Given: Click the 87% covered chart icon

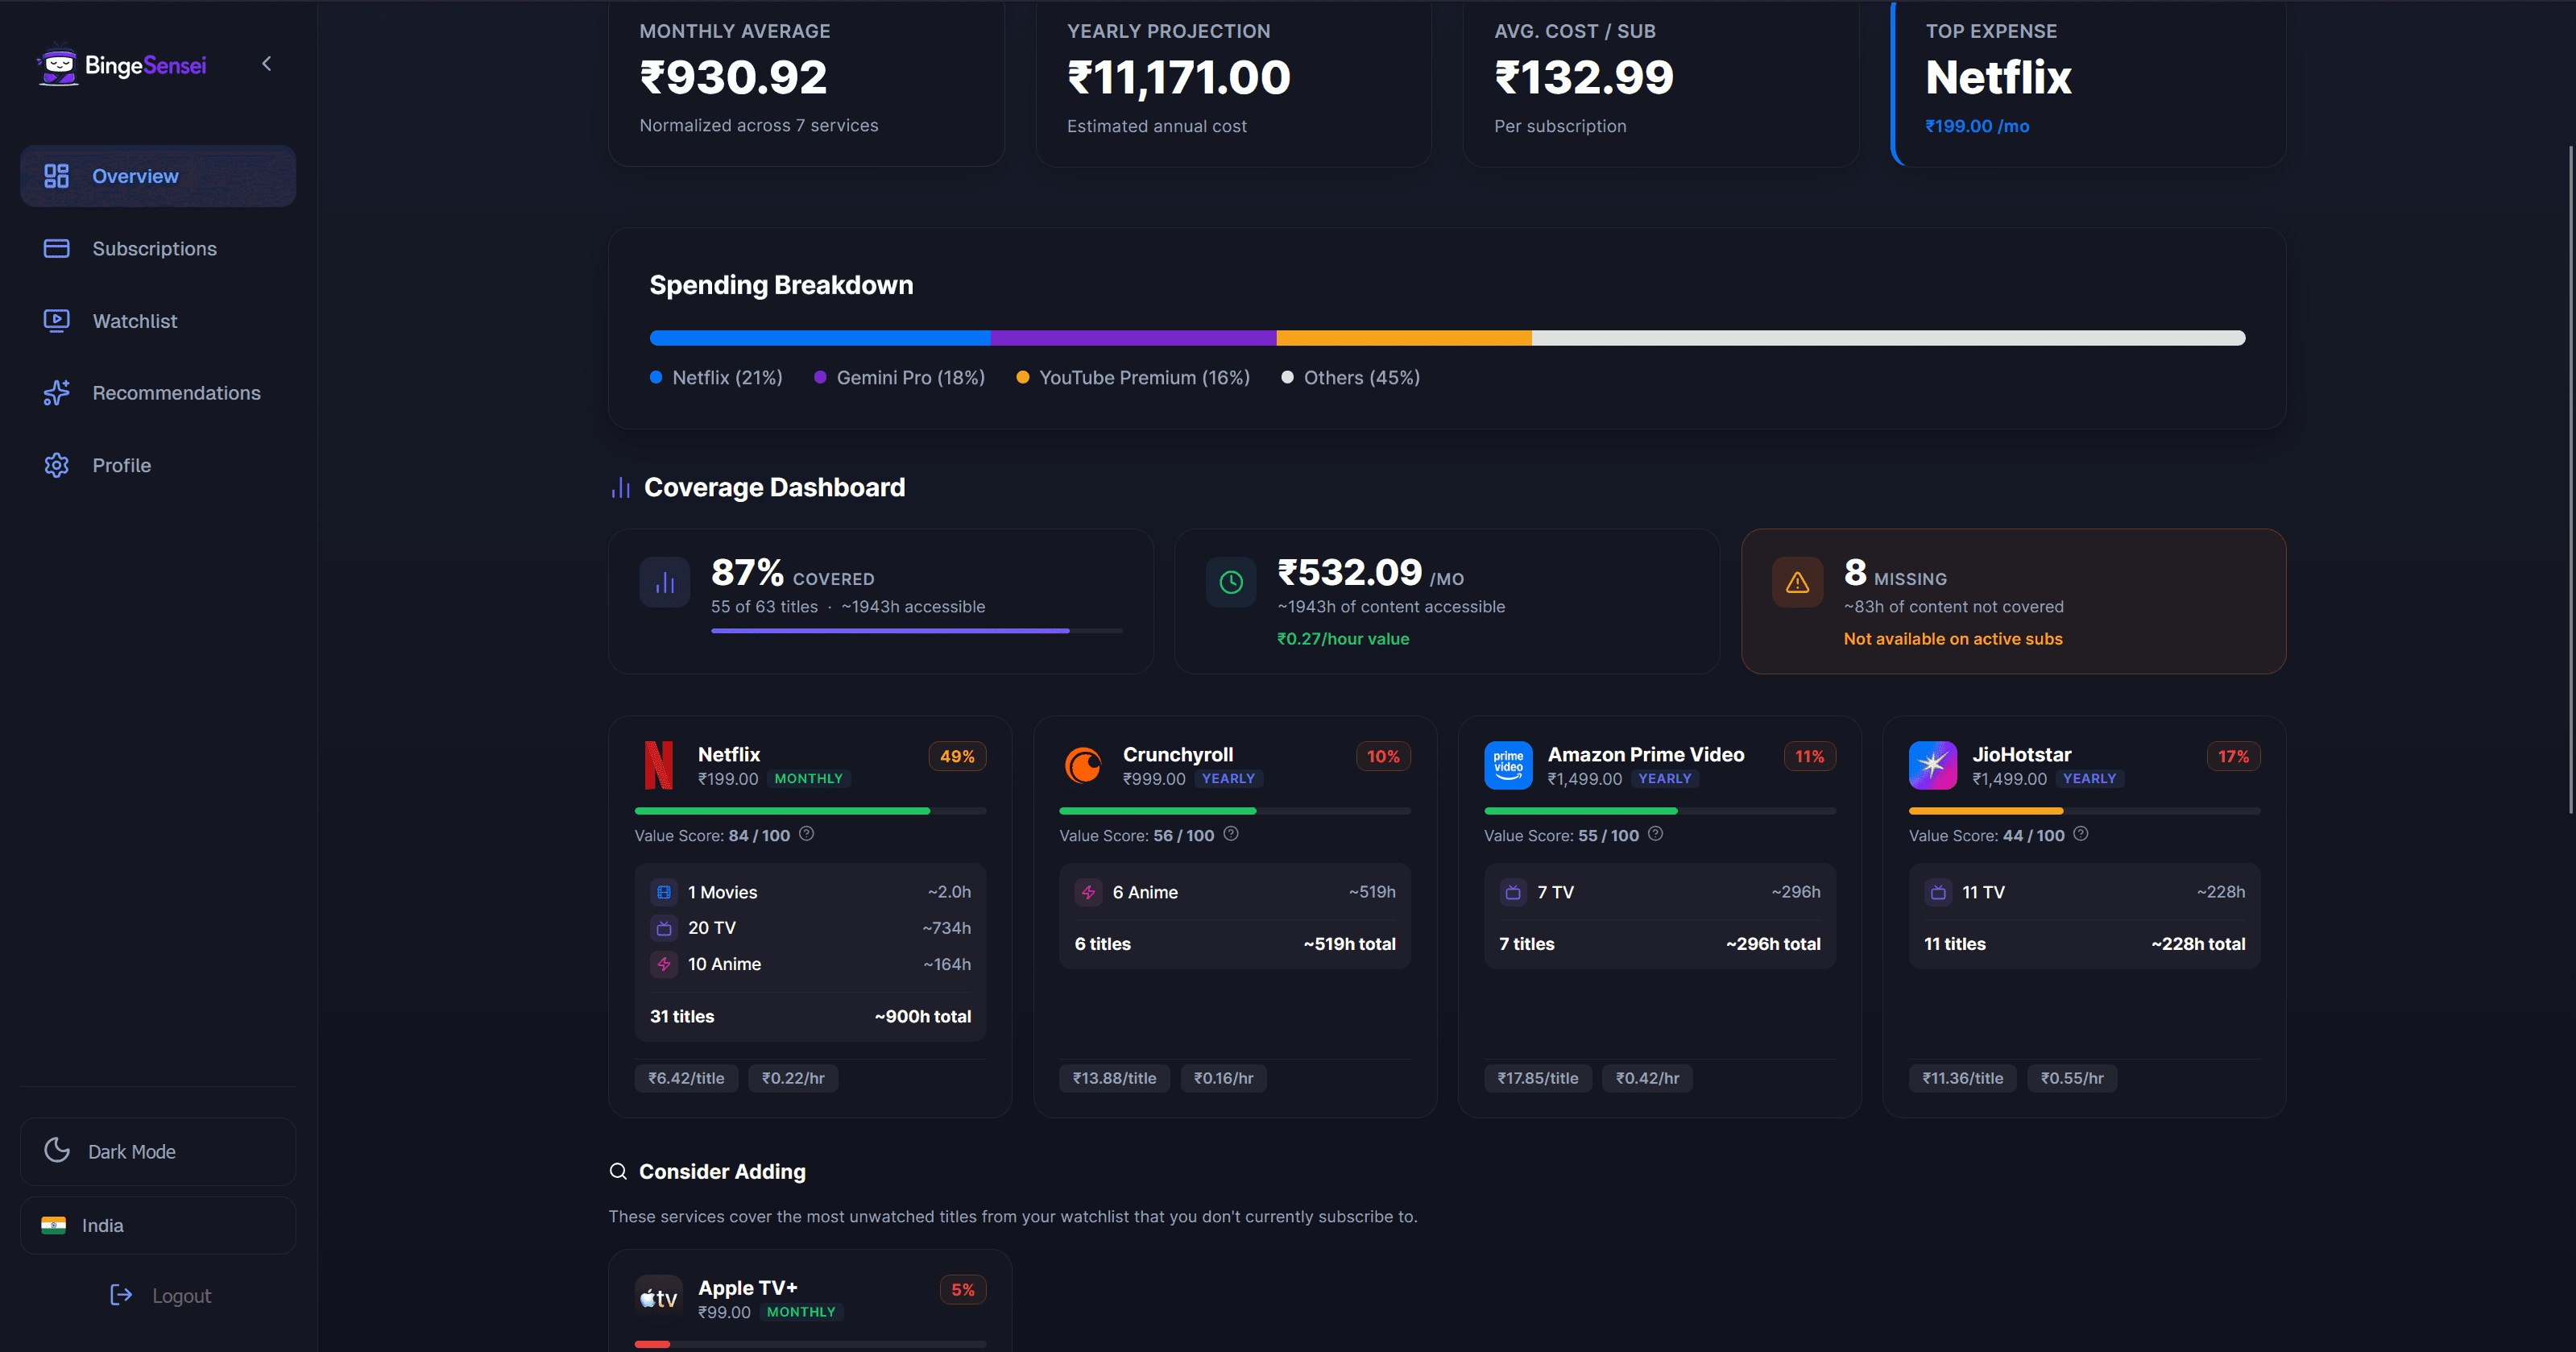Looking at the screenshot, I should click(x=665, y=583).
